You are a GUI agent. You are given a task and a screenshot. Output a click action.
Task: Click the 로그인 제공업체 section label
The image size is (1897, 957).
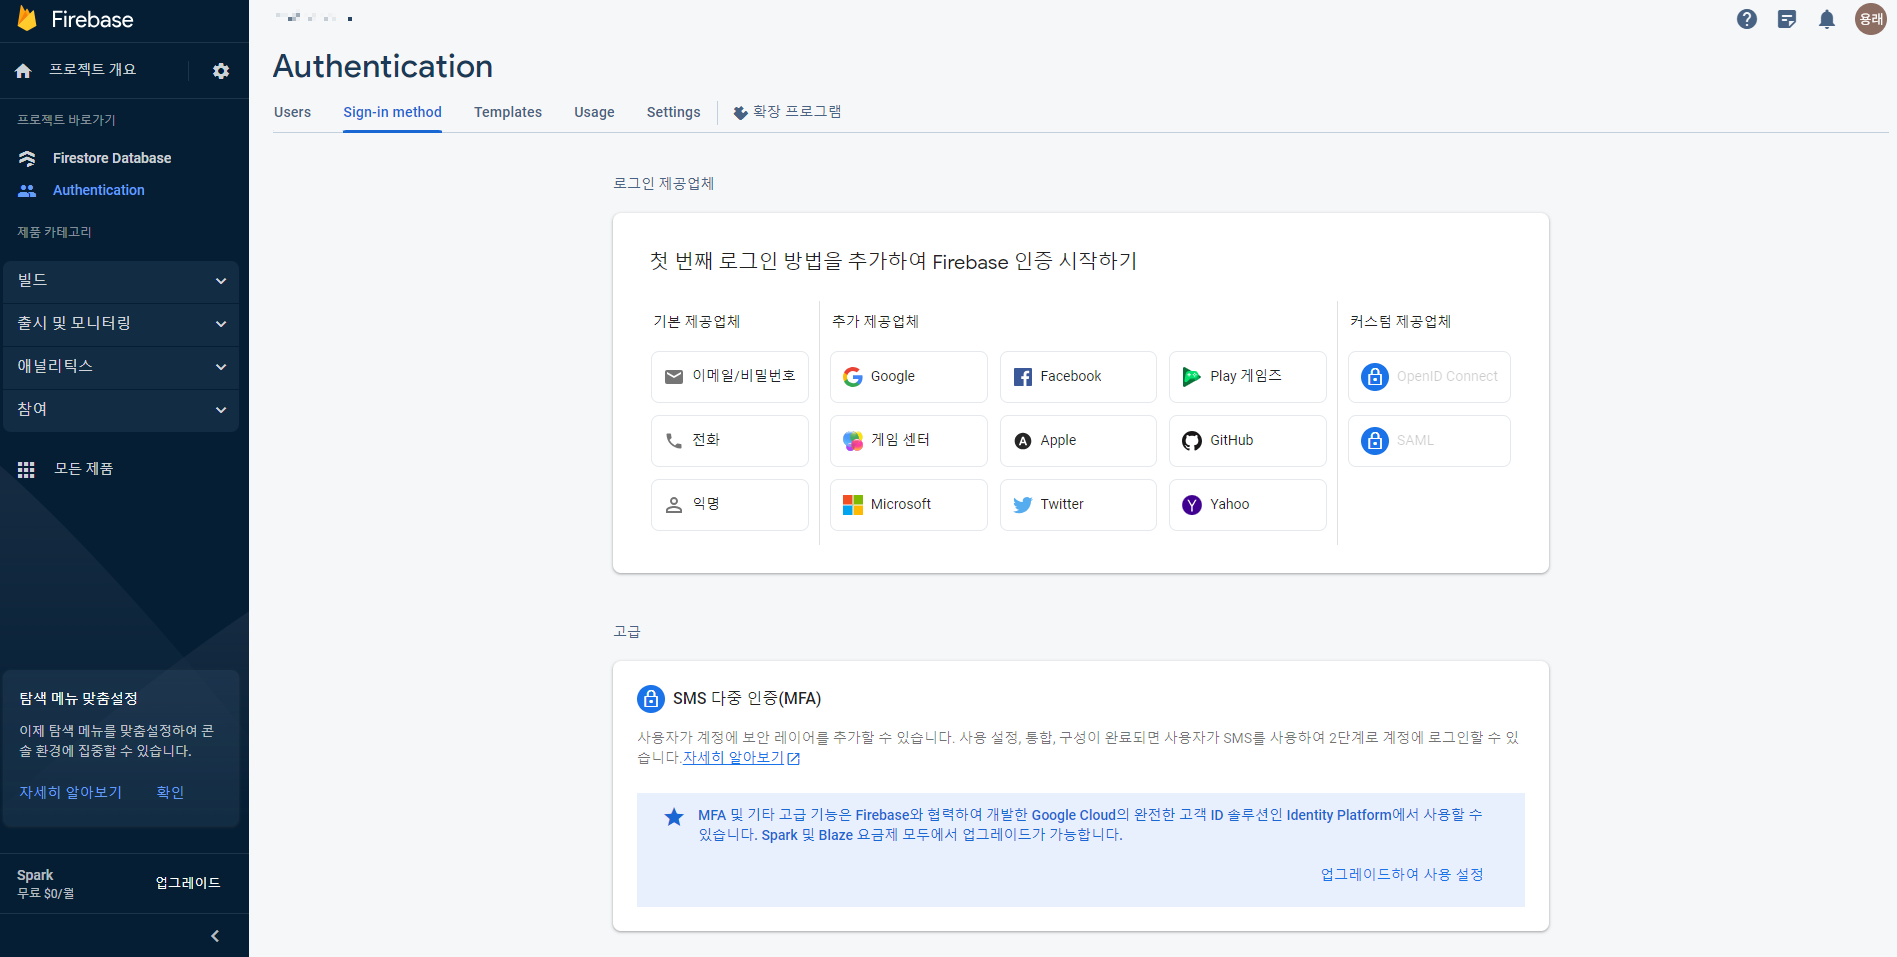pos(663,184)
